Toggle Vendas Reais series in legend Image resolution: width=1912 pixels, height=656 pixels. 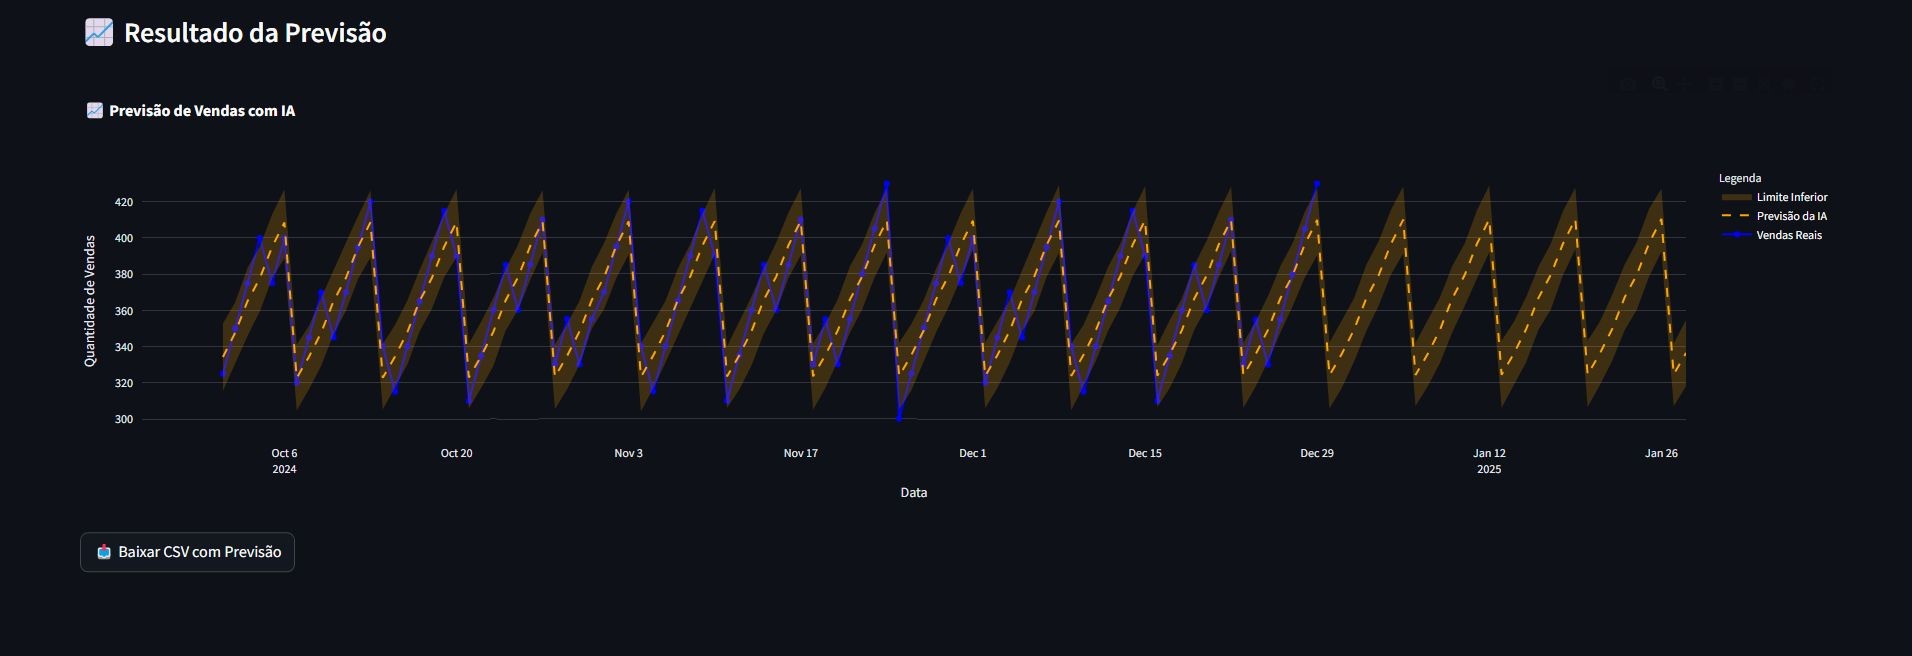(x=1788, y=235)
